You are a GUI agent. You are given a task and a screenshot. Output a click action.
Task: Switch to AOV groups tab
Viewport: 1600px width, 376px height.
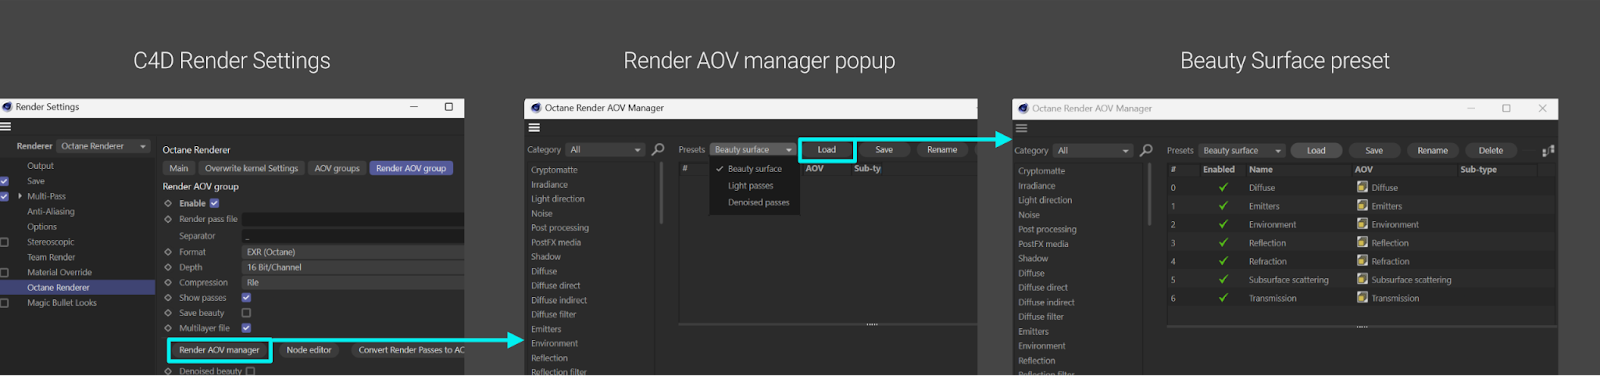(x=337, y=168)
